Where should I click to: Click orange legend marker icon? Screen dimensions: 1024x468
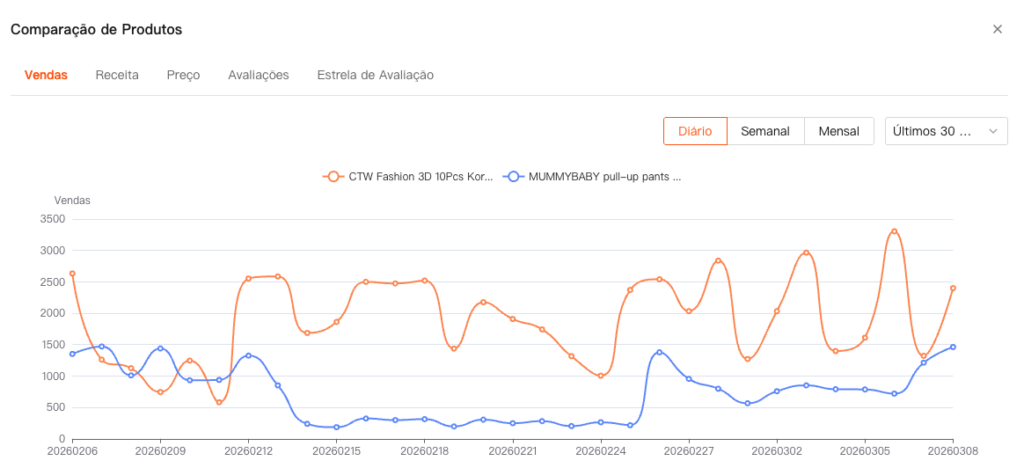tap(333, 177)
